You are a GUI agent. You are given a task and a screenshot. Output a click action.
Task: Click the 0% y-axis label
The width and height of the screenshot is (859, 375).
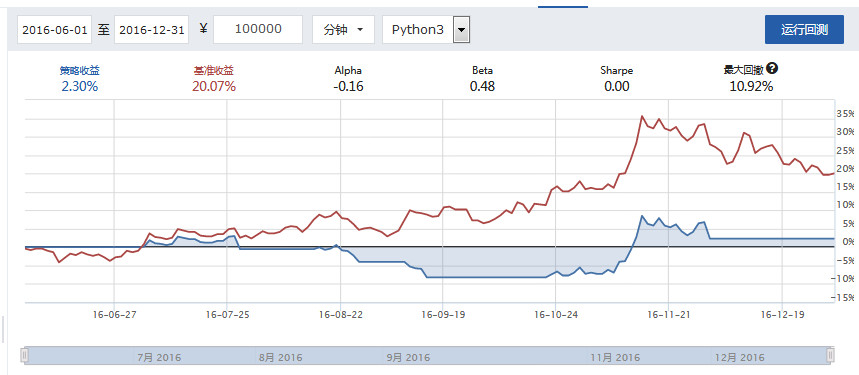848,241
